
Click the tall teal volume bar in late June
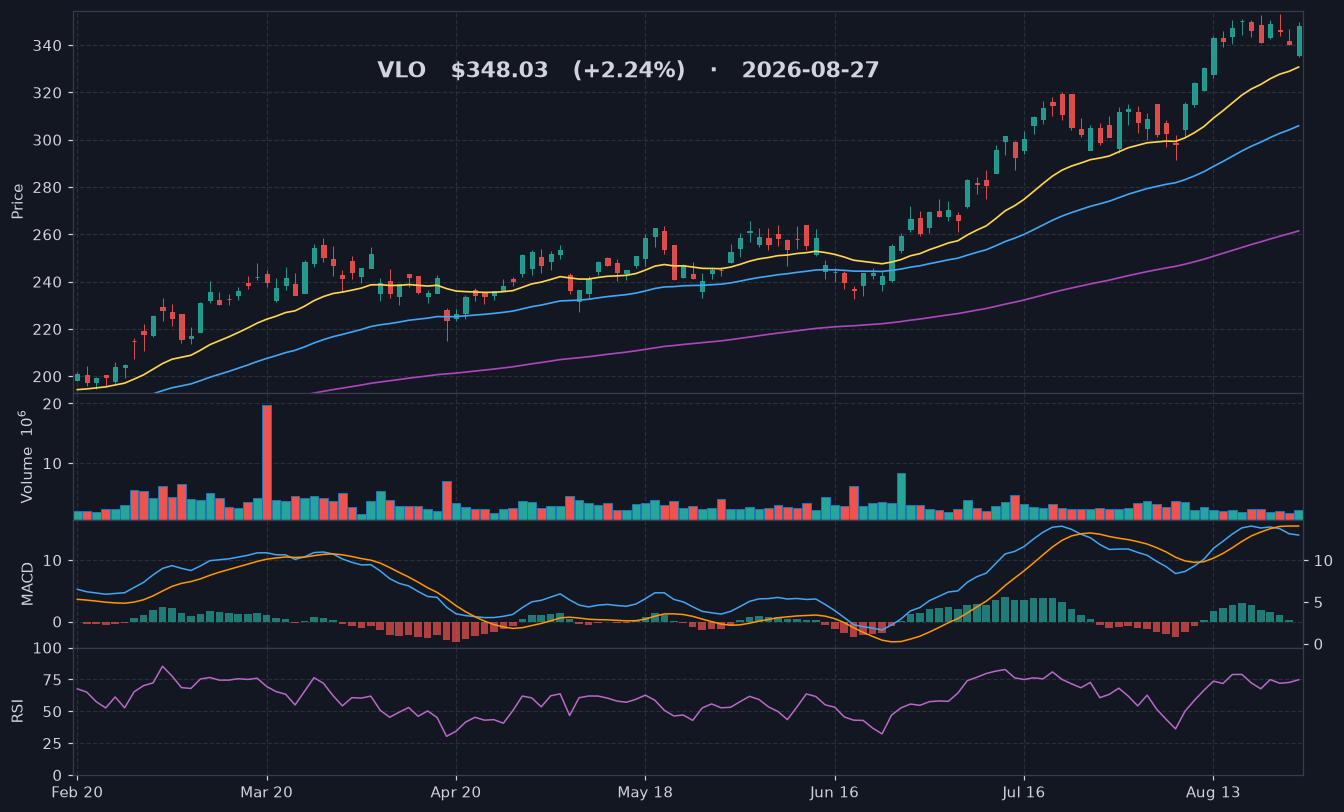click(901, 496)
